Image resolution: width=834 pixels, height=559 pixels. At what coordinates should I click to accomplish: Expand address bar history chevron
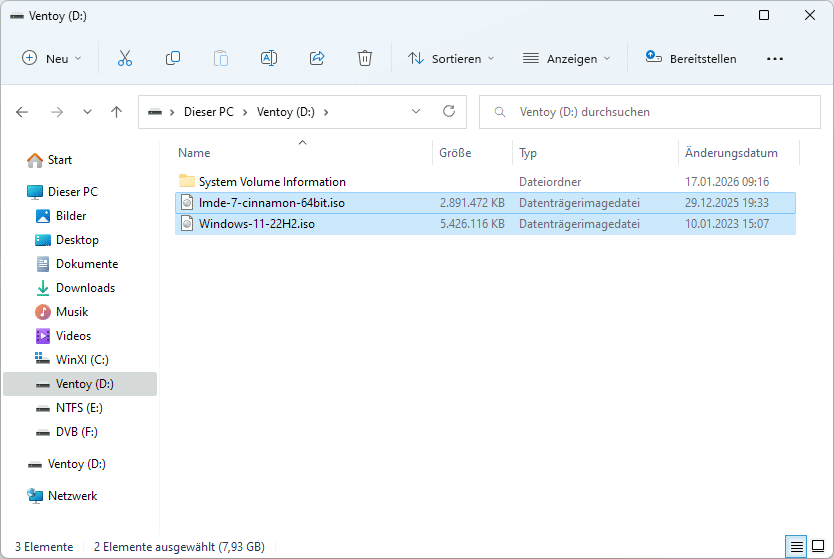pos(416,112)
